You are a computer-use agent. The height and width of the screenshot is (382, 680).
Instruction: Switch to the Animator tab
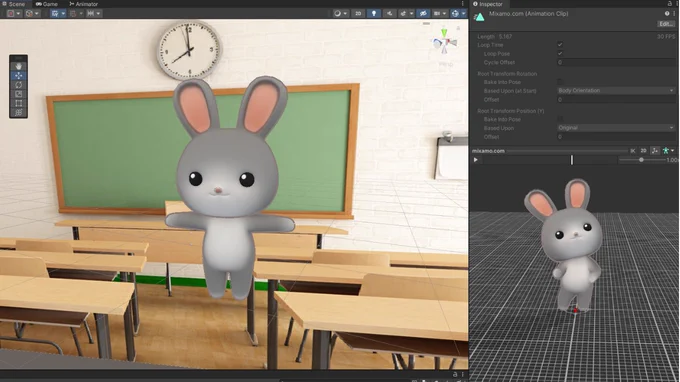pos(83,4)
